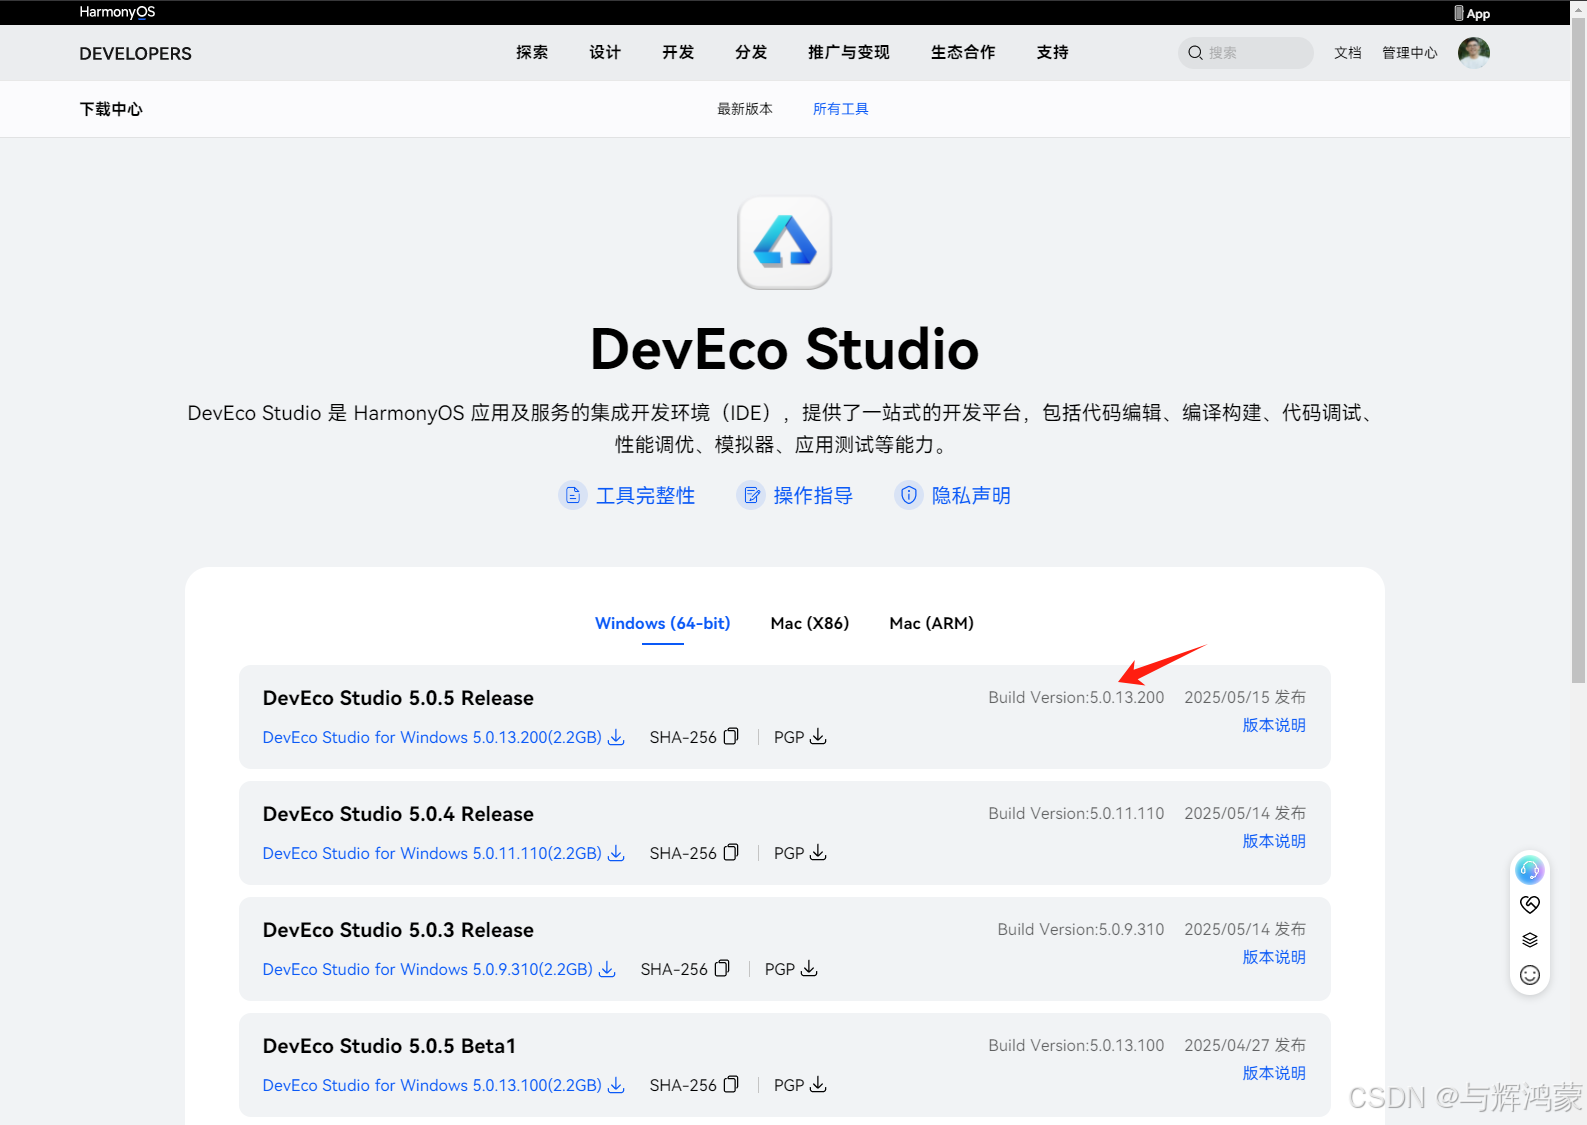1587x1125 pixels.
Task: Copy SHA-256 of 5.0.5 Release
Action: pyautogui.click(x=731, y=737)
